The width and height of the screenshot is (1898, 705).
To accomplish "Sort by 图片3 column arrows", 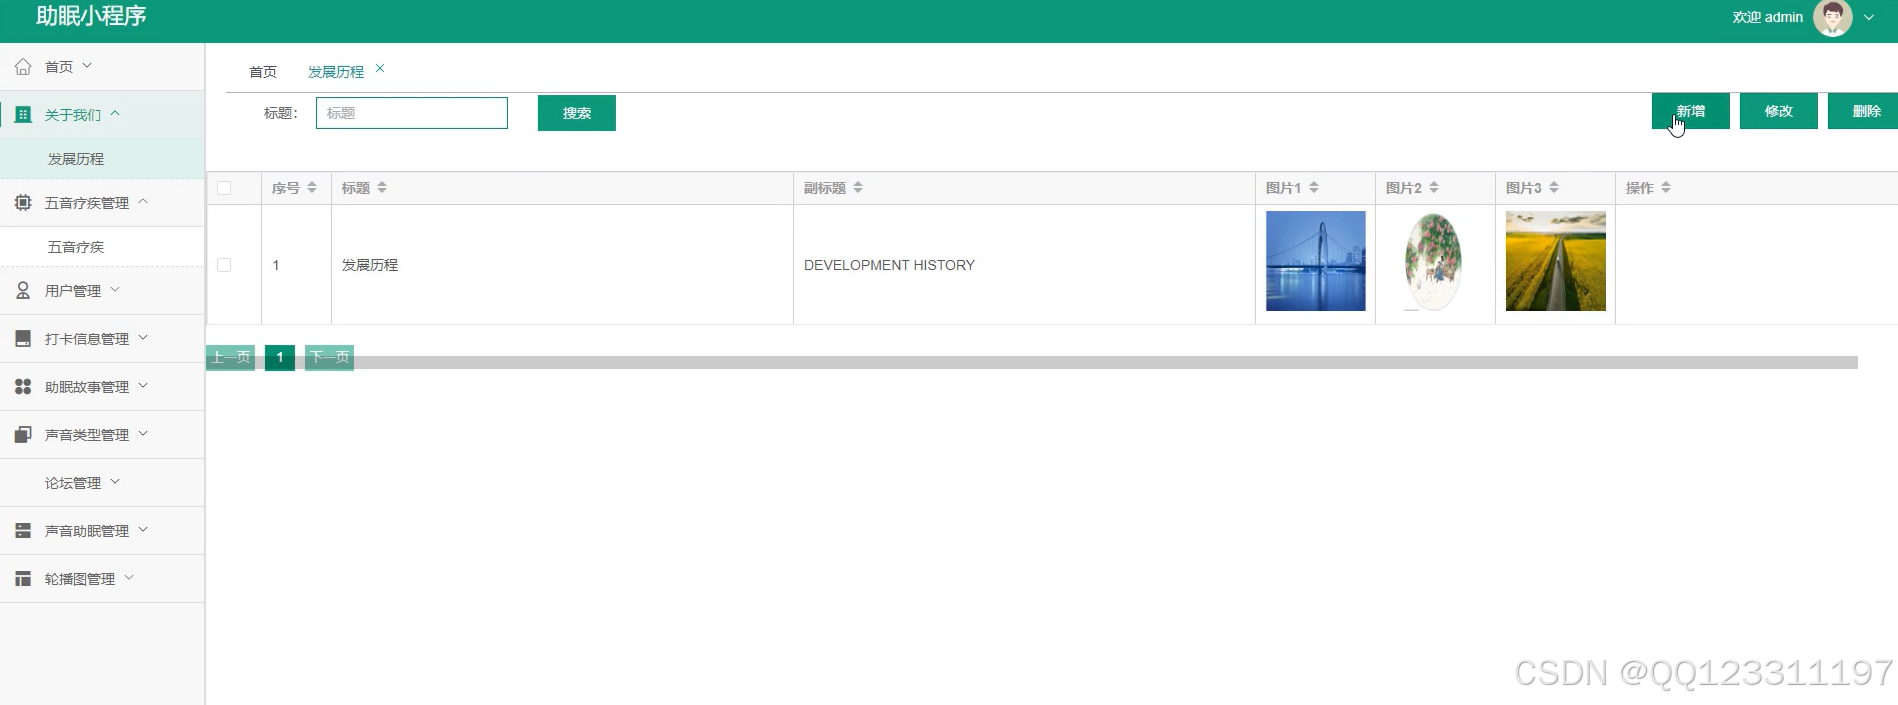I will [1554, 188].
